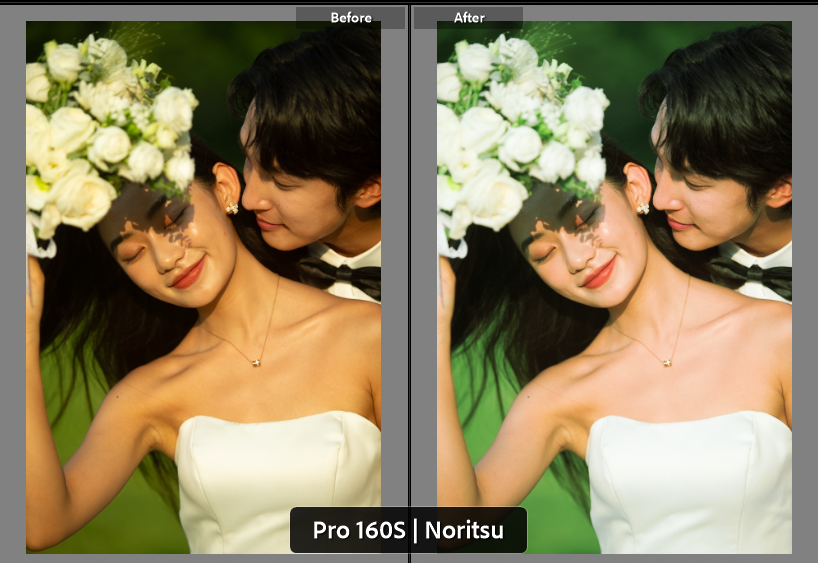Click the Pro 160S | Noritsu preset overlay
Image resolution: width=818 pixels, height=563 pixels.
tap(408, 530)
